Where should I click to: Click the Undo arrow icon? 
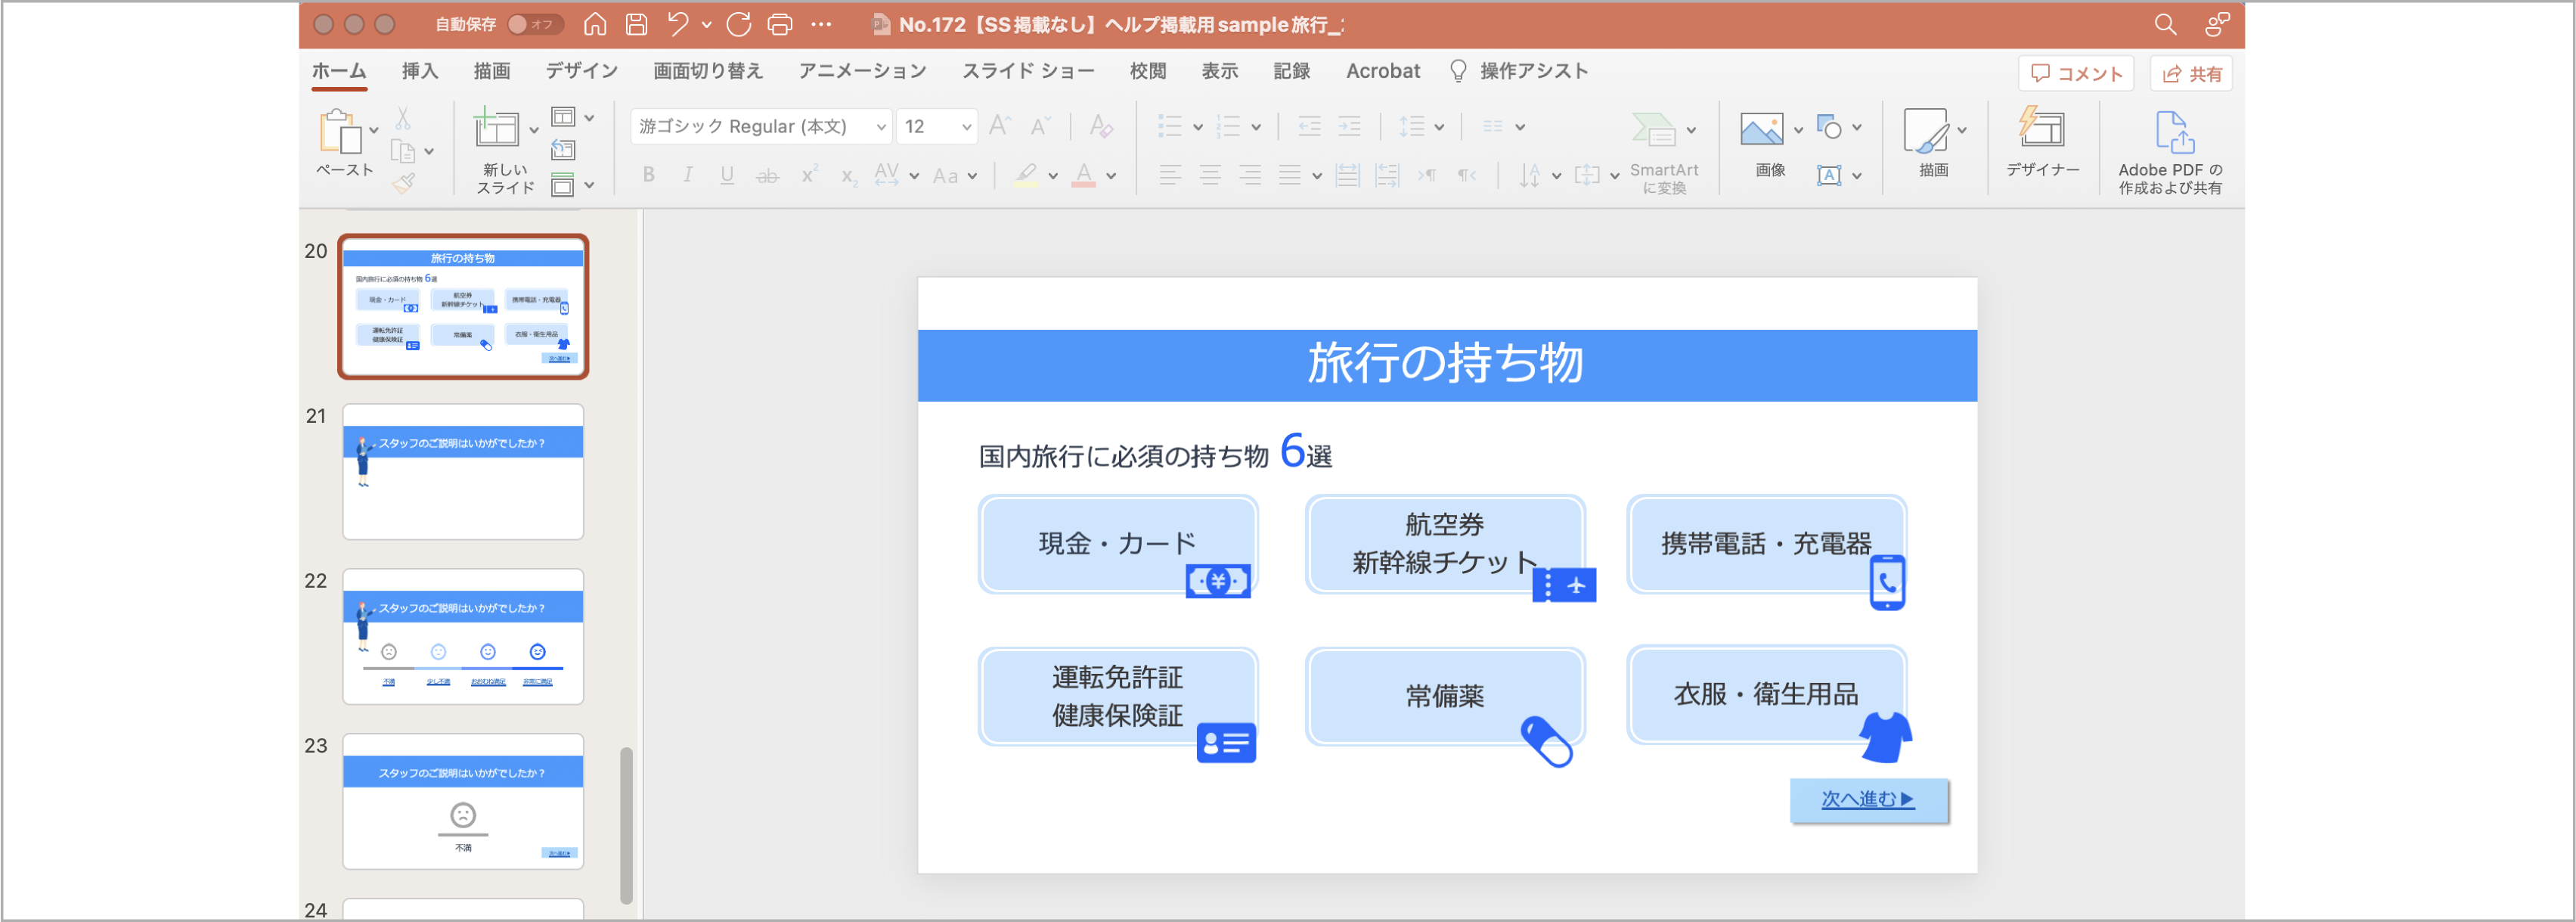click(x=678, y=24)
